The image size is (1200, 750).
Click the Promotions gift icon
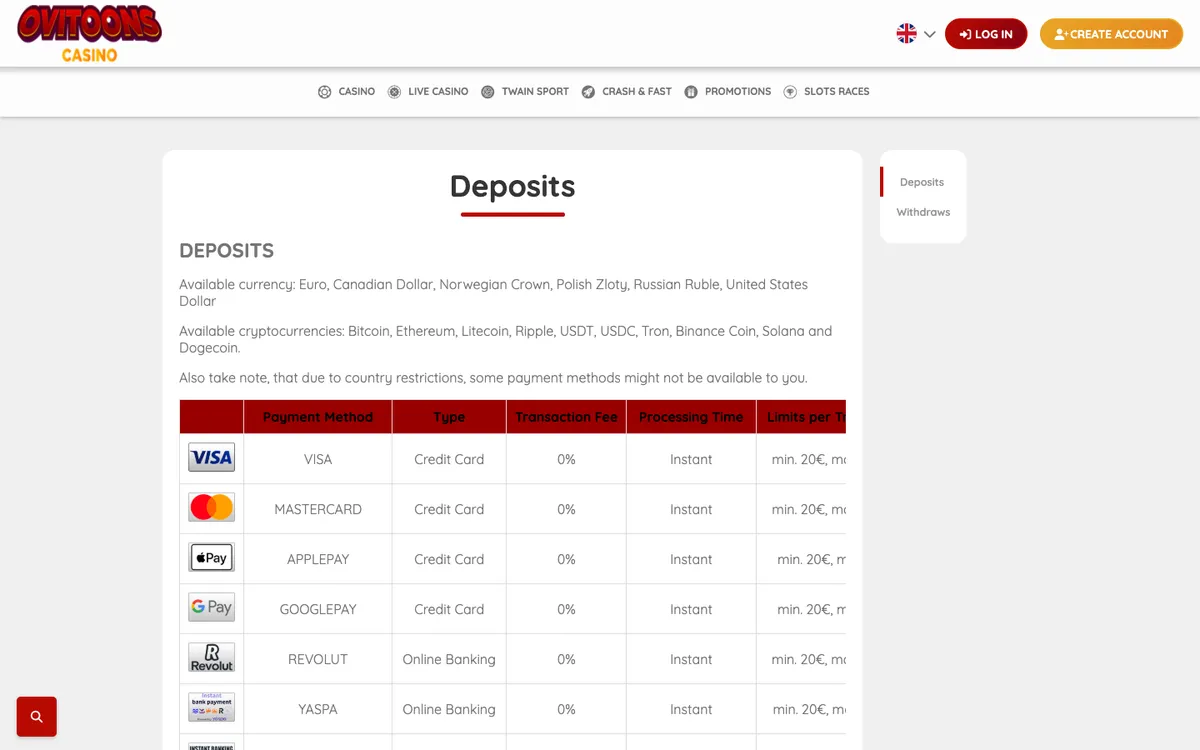[691, 92]
